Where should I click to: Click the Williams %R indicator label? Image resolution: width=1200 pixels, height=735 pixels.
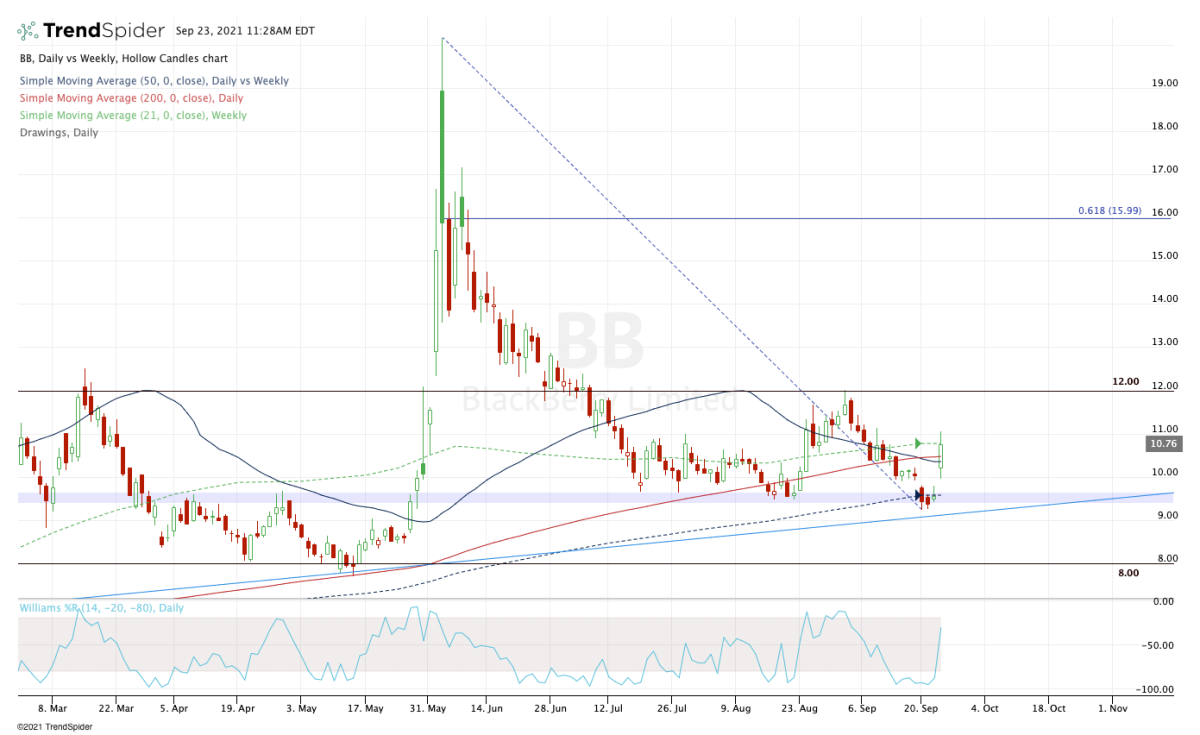tap(83, 607)
